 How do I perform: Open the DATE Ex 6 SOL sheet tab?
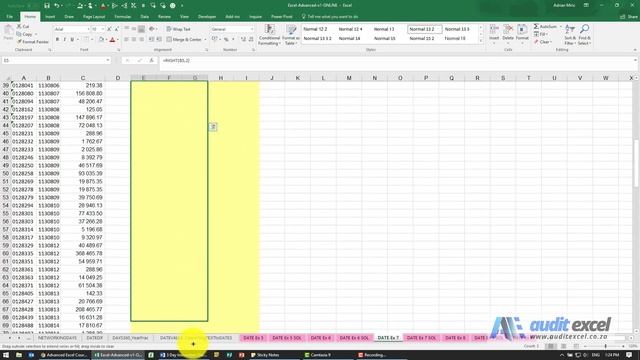point(354,338)
